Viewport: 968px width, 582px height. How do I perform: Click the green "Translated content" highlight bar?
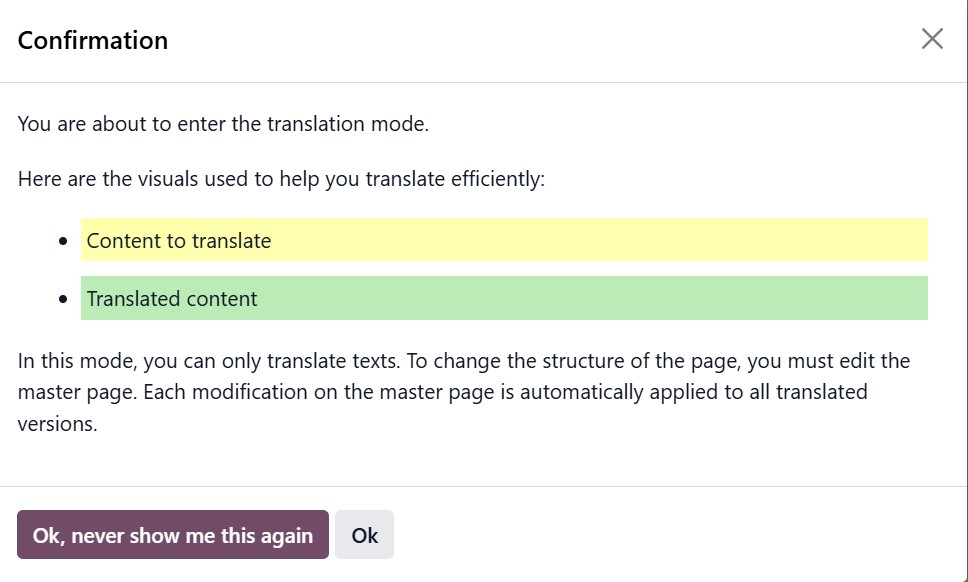point(504,298)
